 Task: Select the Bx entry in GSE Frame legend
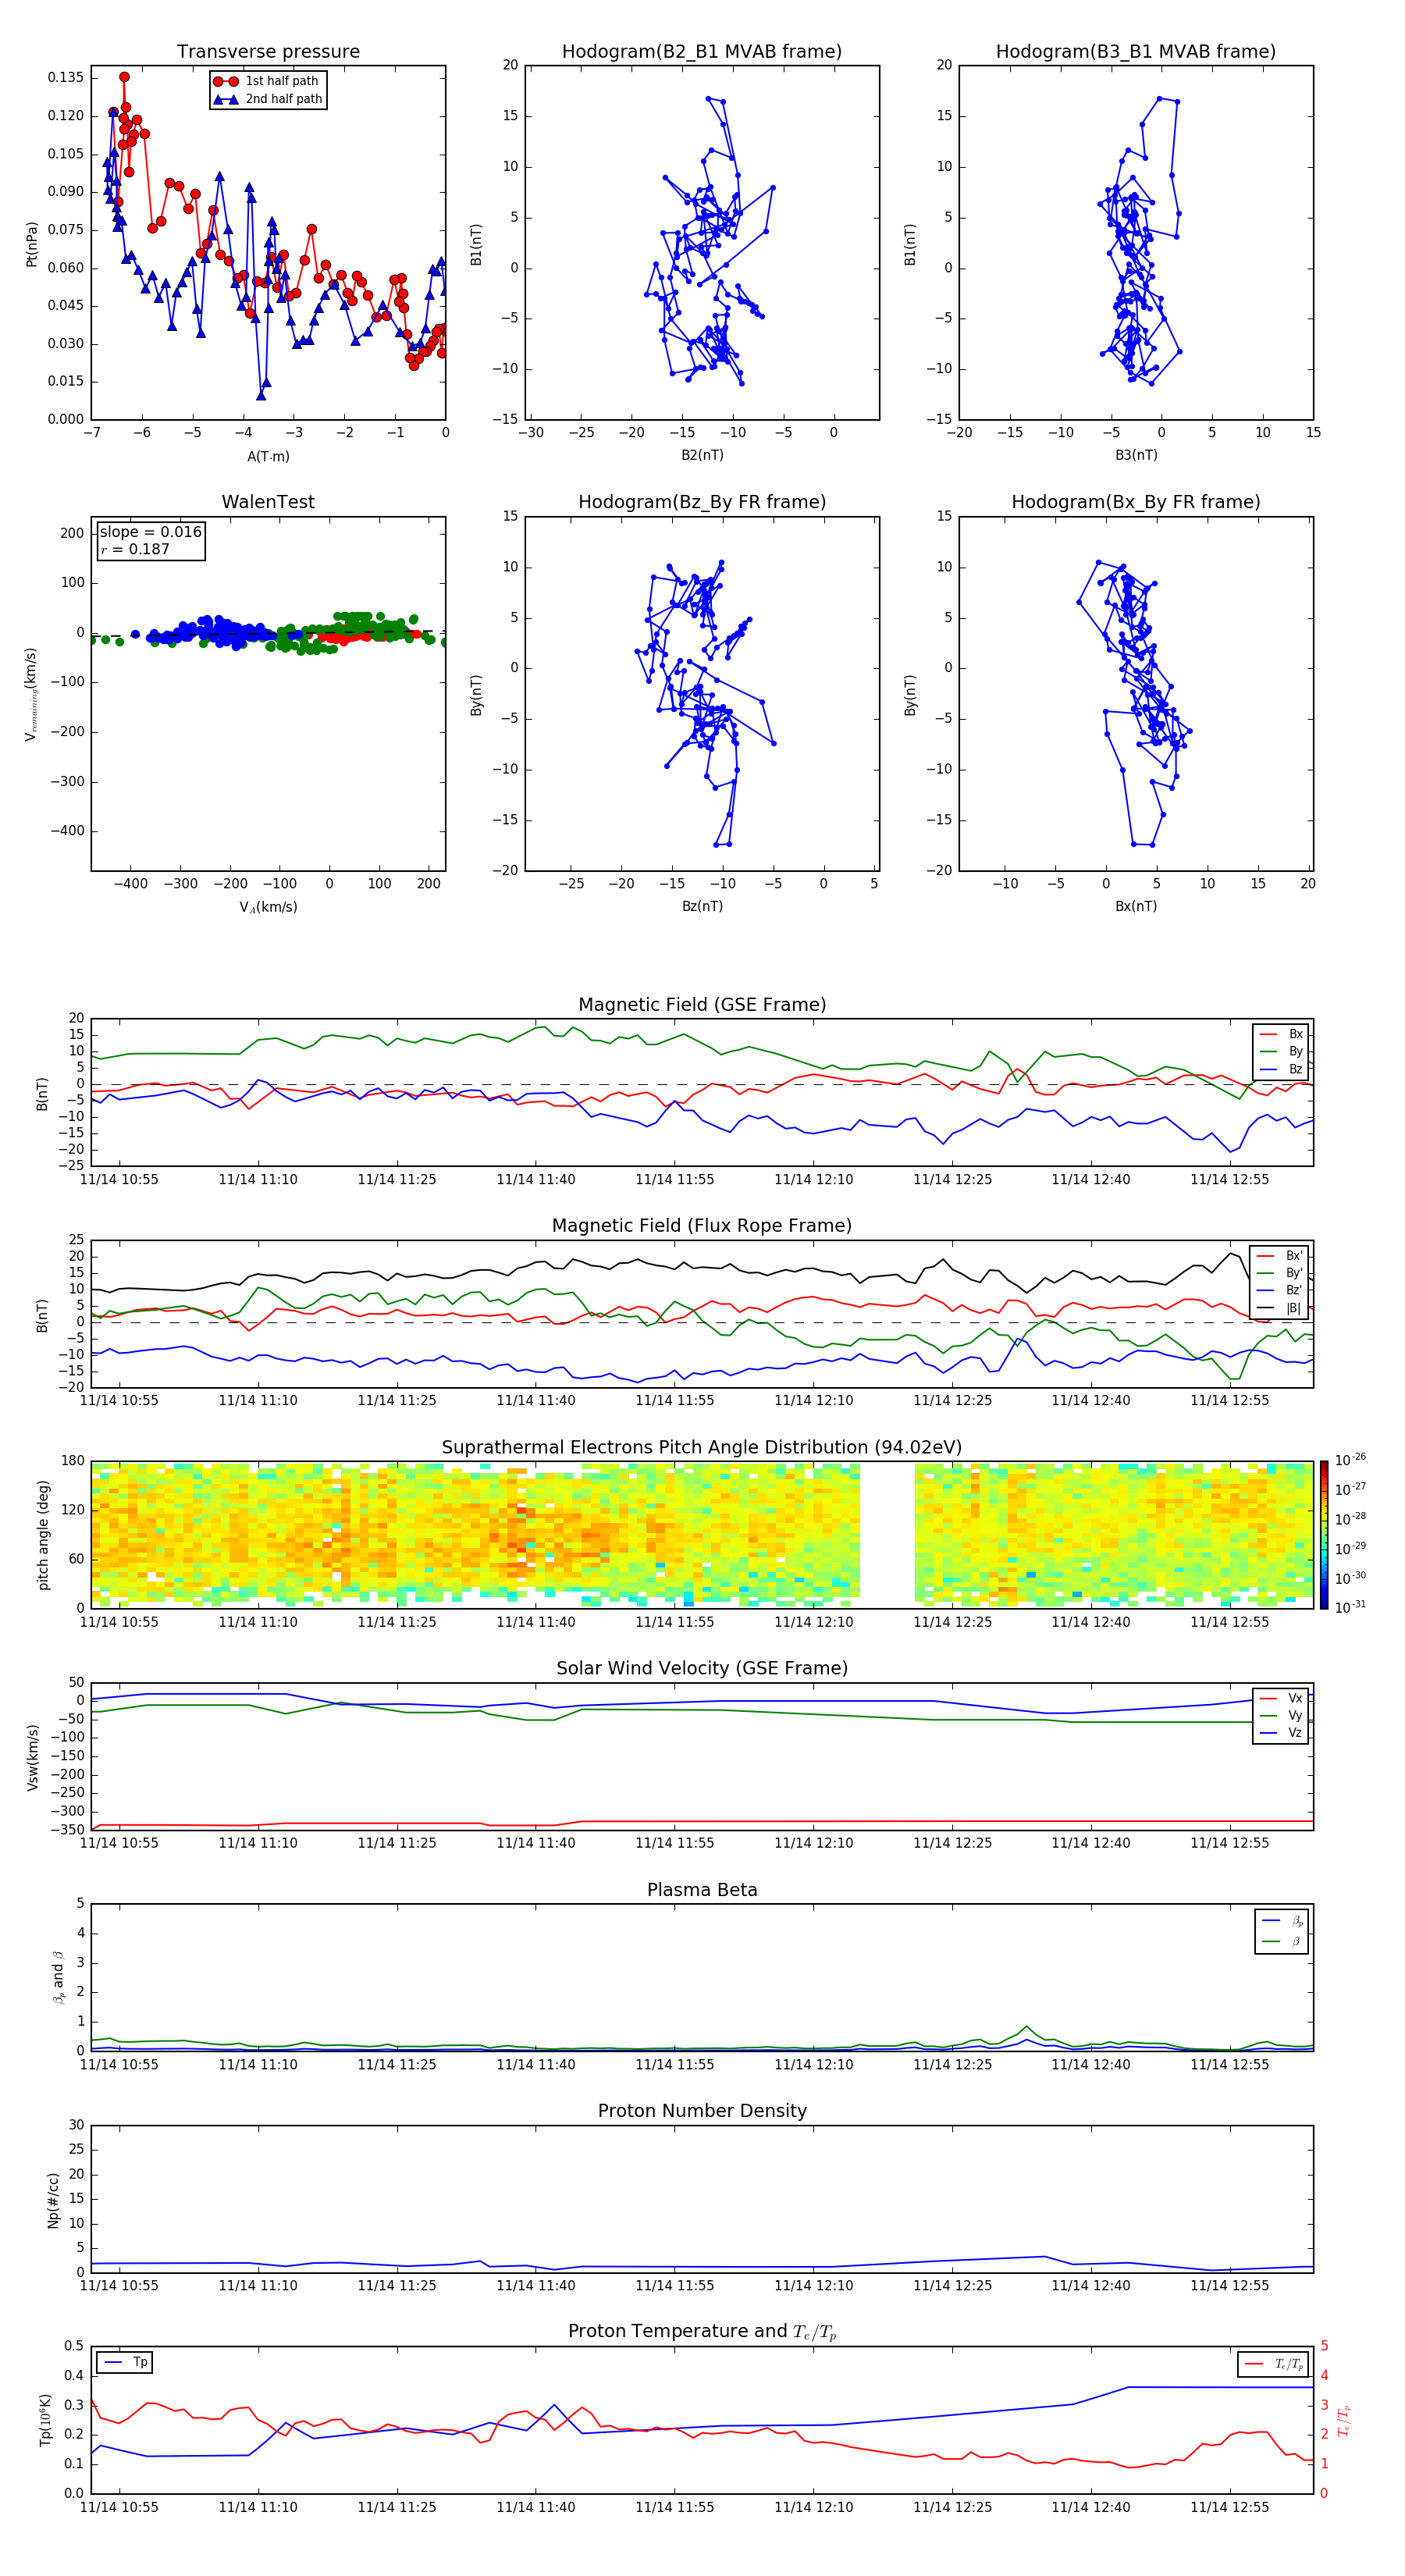(1282, 1034)
